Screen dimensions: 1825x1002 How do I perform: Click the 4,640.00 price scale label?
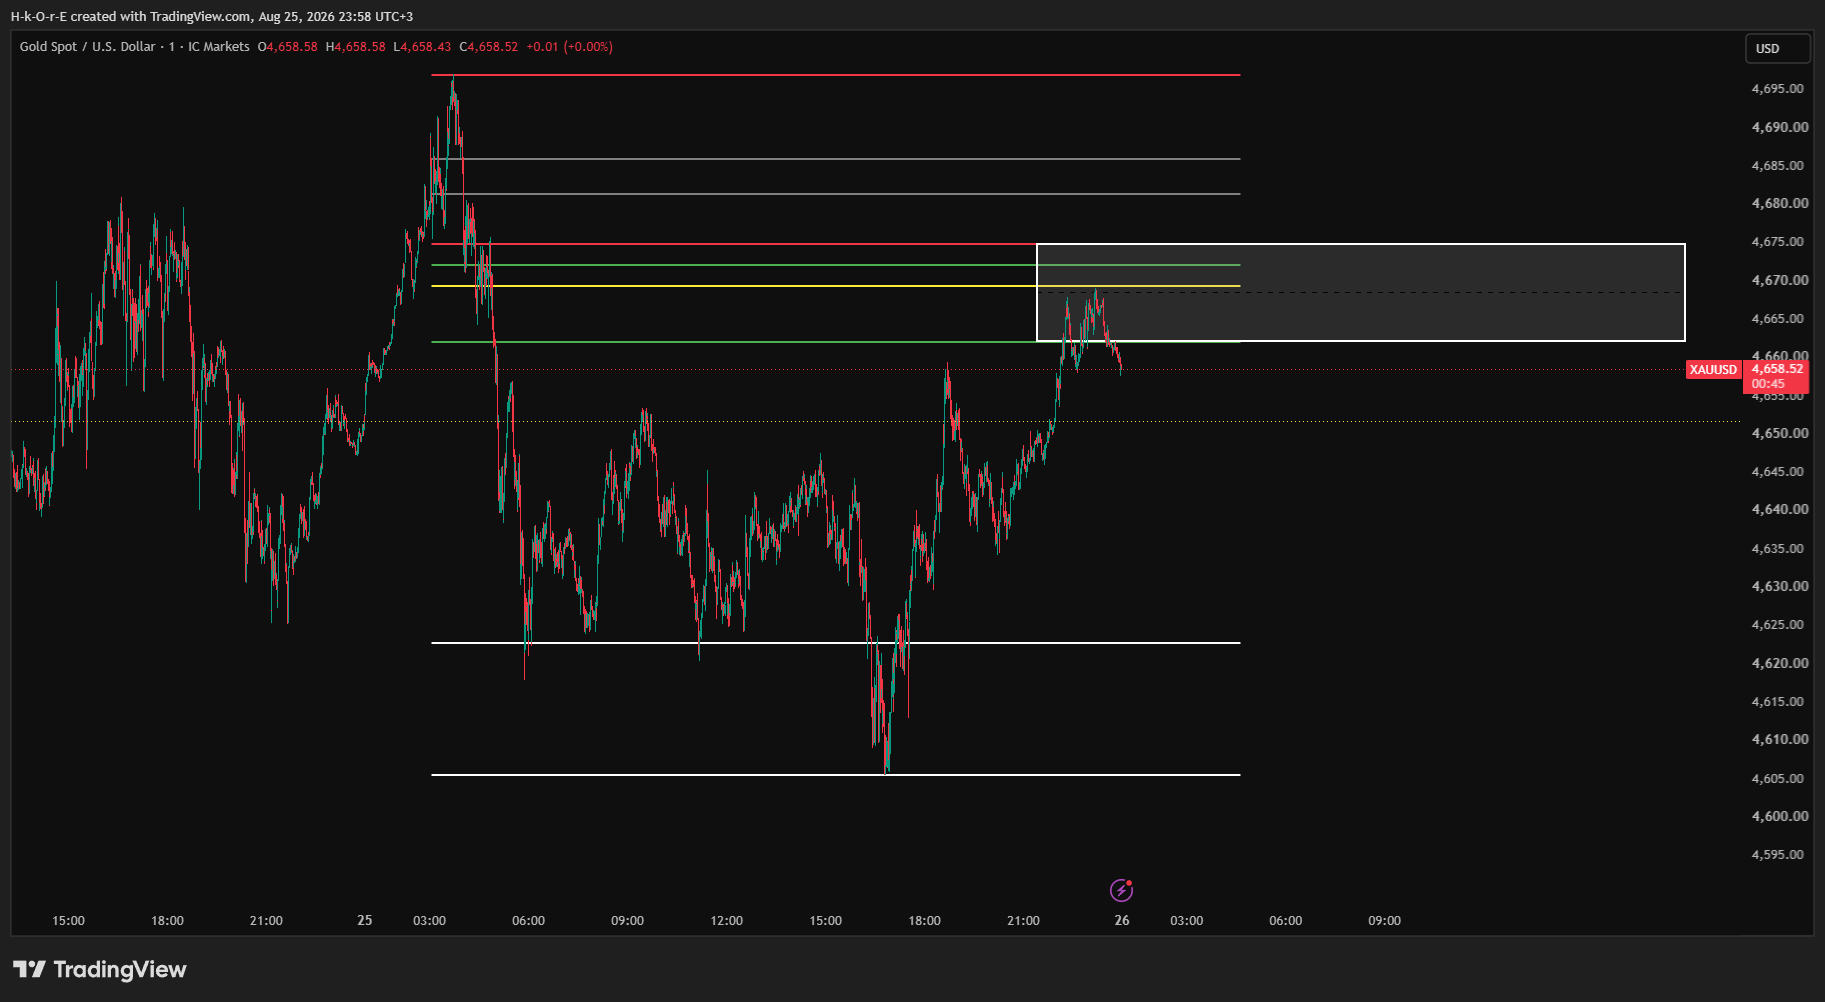point(1780,509)
